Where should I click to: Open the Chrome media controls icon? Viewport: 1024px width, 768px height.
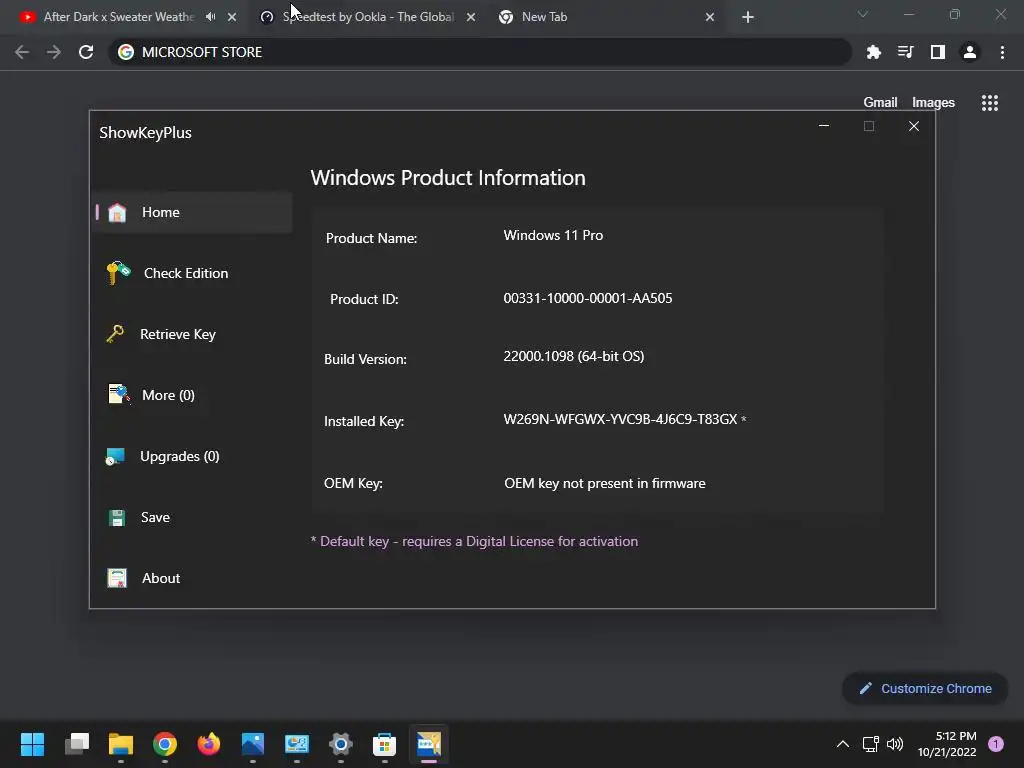click(x=906, y=52)
